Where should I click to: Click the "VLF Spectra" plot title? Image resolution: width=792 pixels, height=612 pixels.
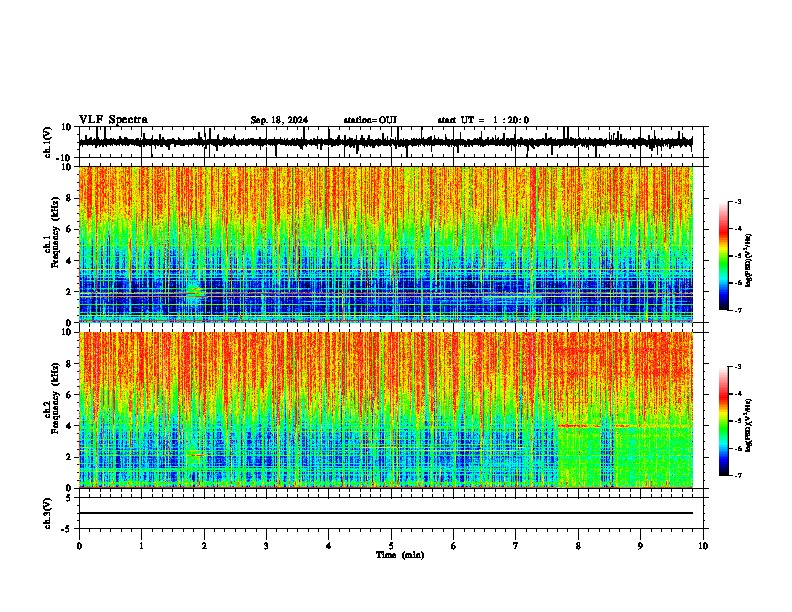pos(113,120)
